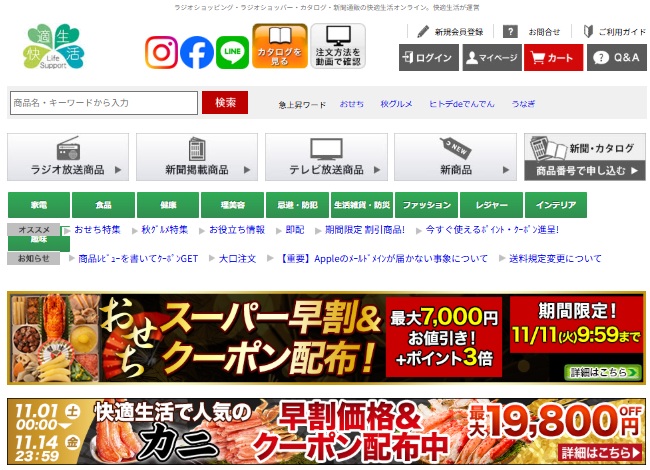Select the ファッション category tab

(x=427, y=205)
